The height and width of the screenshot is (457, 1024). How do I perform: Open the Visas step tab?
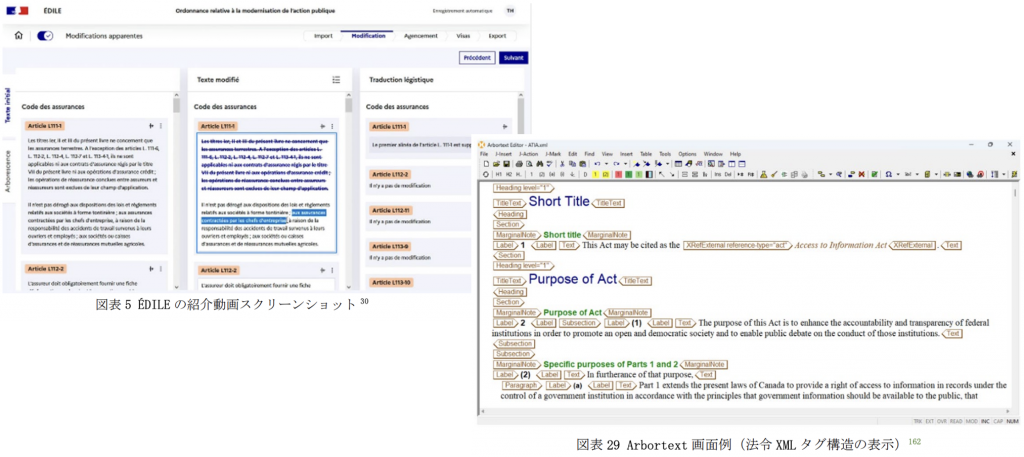(463, 36)
